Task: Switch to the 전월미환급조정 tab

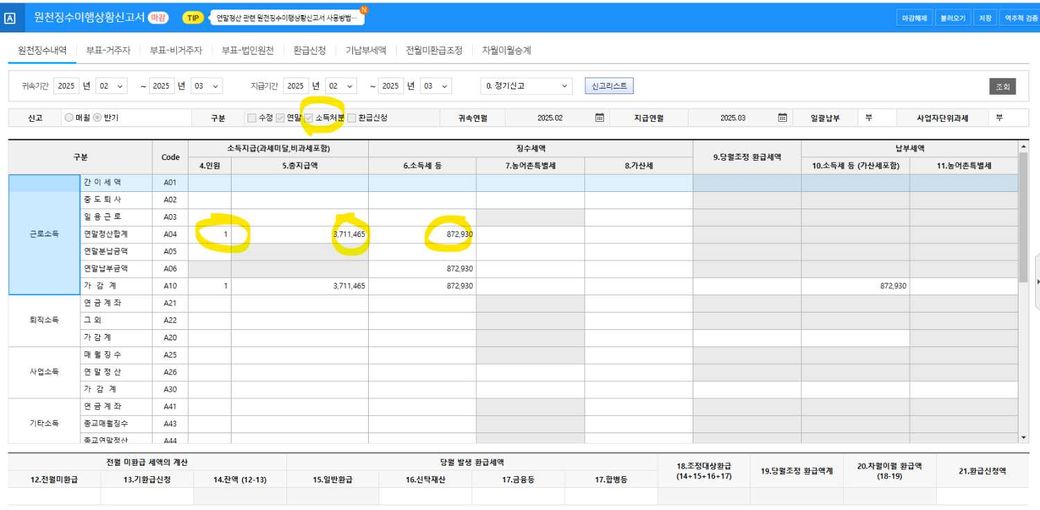Action: click(434, 50)
